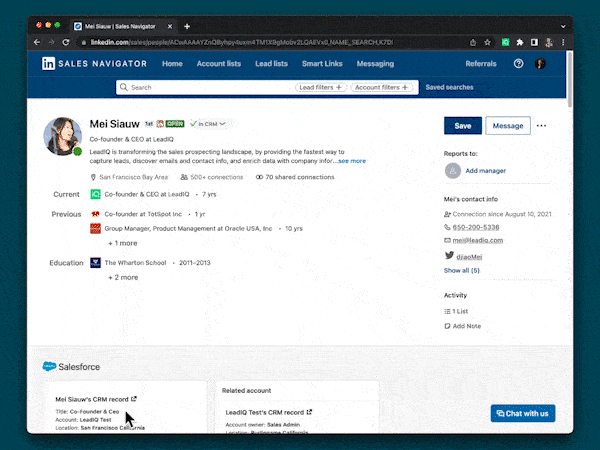Open more actions ellipsis next to Message
600x450 pixels.
(x=541, y=126)
